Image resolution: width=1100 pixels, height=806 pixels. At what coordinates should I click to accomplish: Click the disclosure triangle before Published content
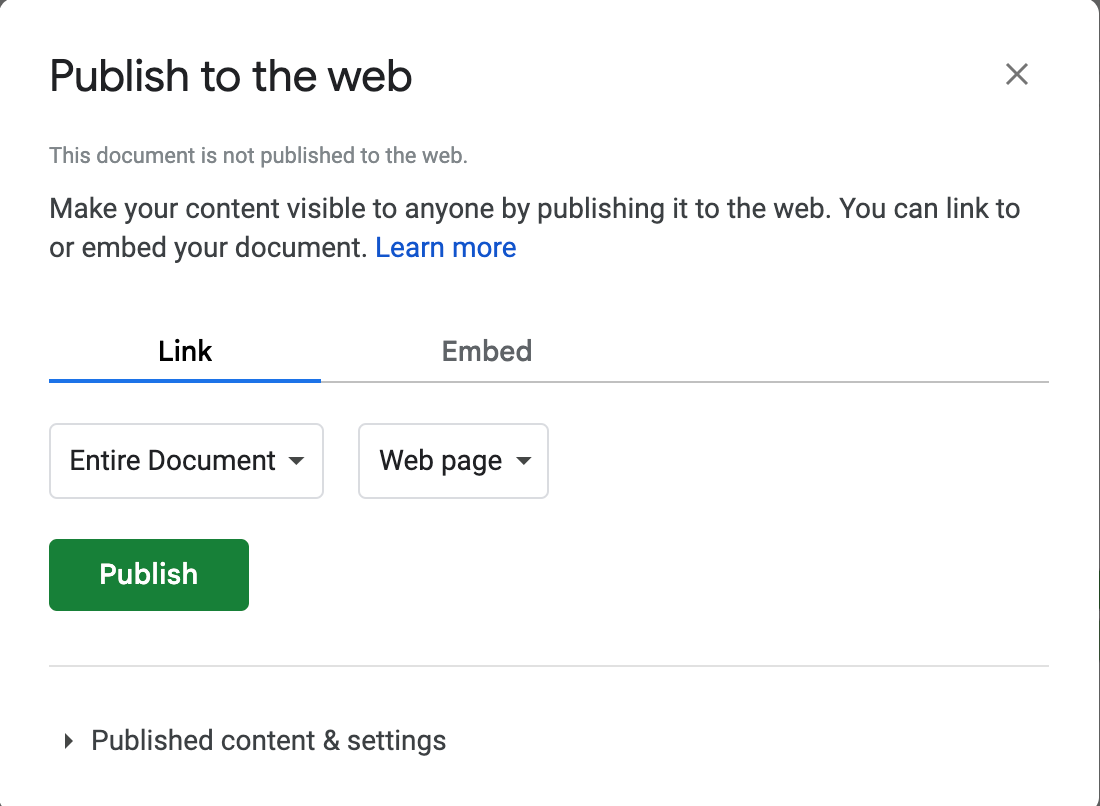click(x=68, y=741)
